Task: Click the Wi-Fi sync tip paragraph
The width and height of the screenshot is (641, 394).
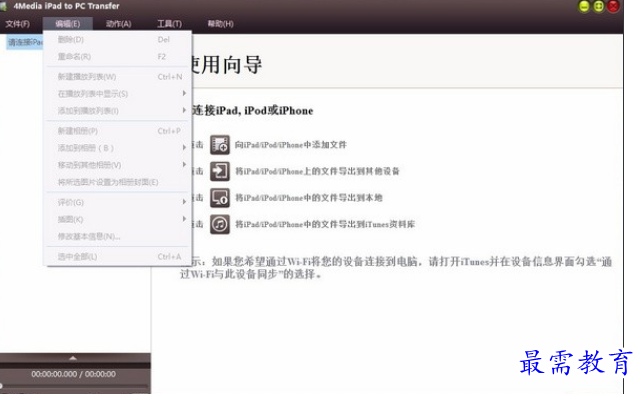Action: pyautogui.click(x=396, y=268)
